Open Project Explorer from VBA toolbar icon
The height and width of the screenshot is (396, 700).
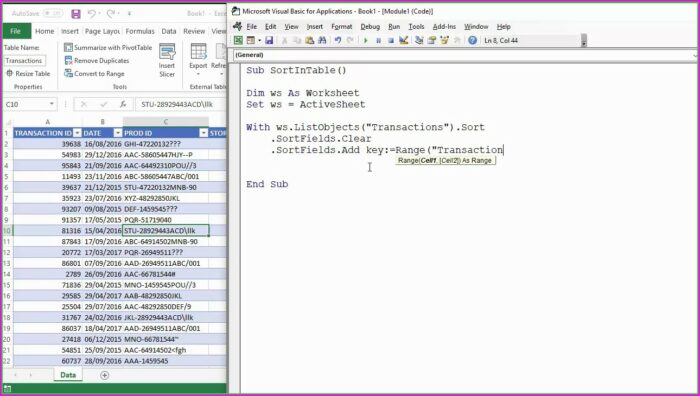419,41
